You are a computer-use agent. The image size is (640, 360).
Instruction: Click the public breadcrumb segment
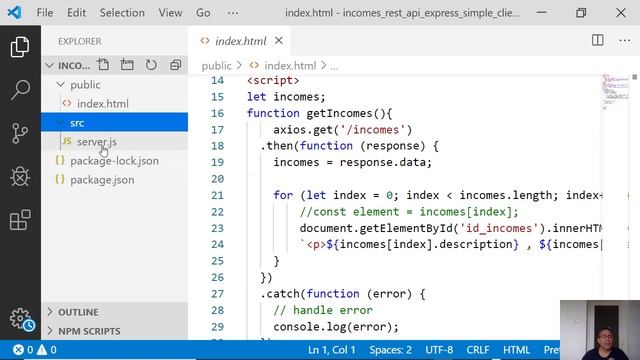pos(216,66)
